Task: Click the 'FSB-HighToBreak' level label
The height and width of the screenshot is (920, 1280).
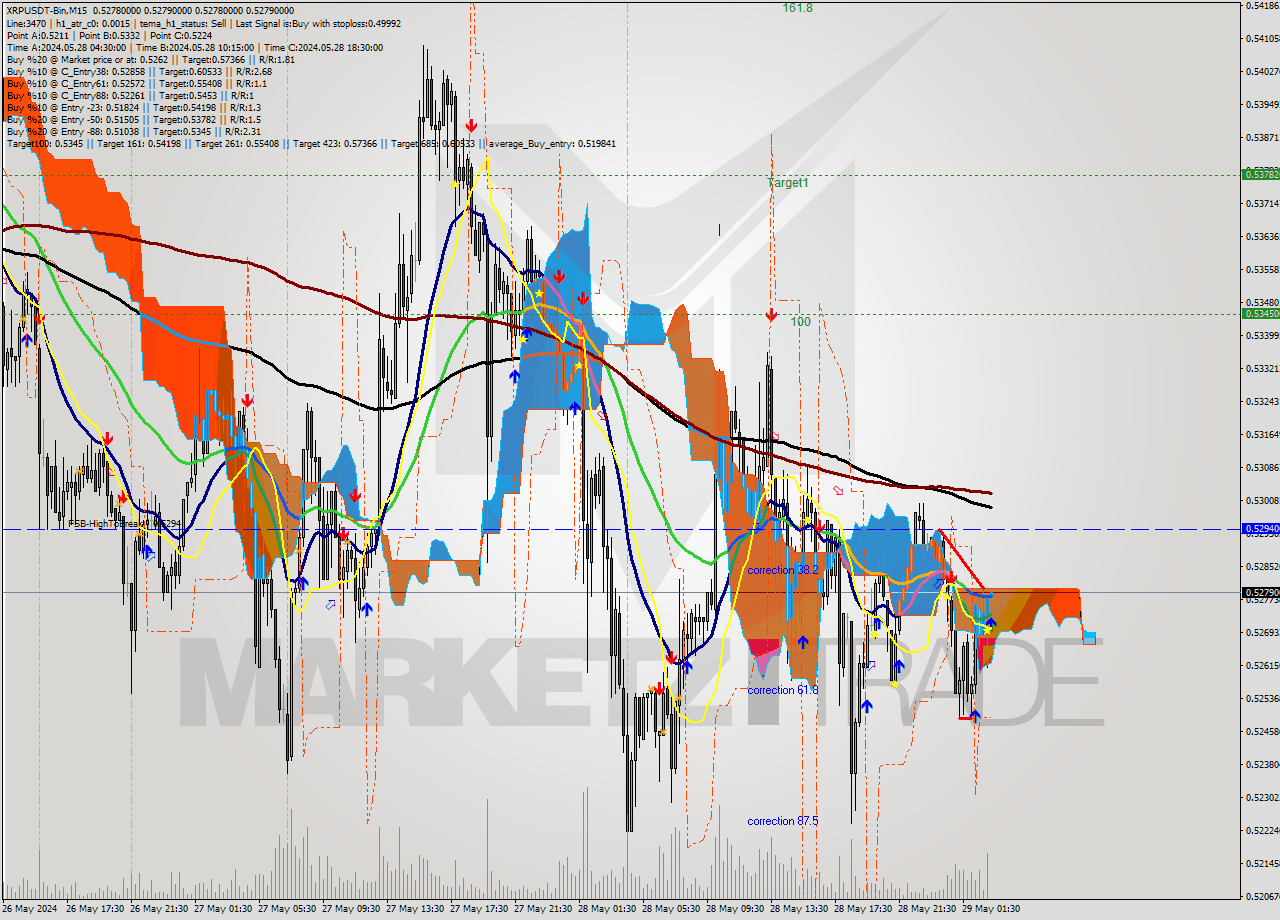Action: pyautogui.click(x=125, y=523)
